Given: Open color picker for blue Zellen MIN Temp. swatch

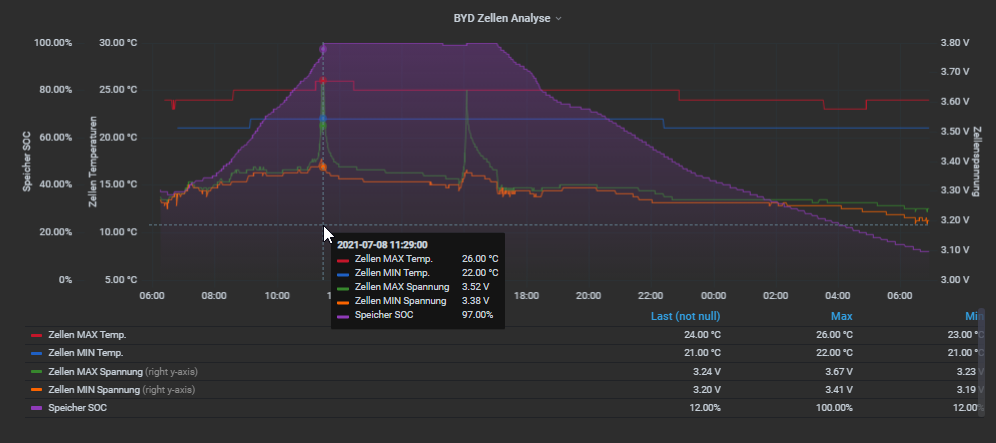Looking at the screenshot, I should [36, 353].
